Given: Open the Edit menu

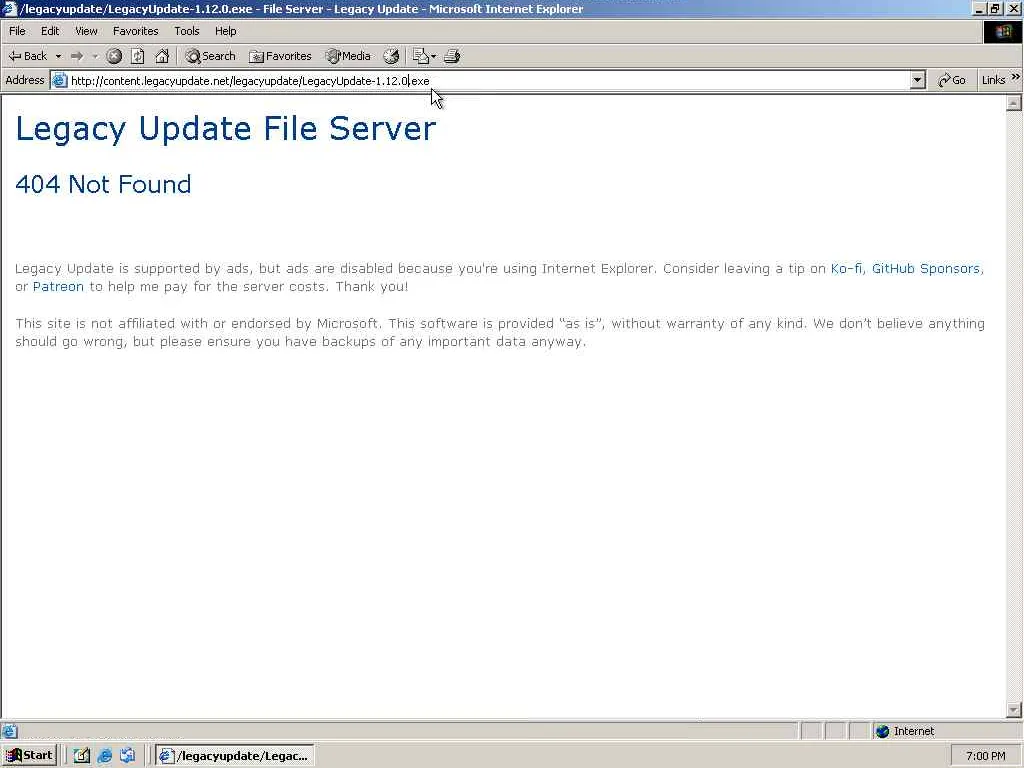Looking at the screenshot, I should (50, 31).
